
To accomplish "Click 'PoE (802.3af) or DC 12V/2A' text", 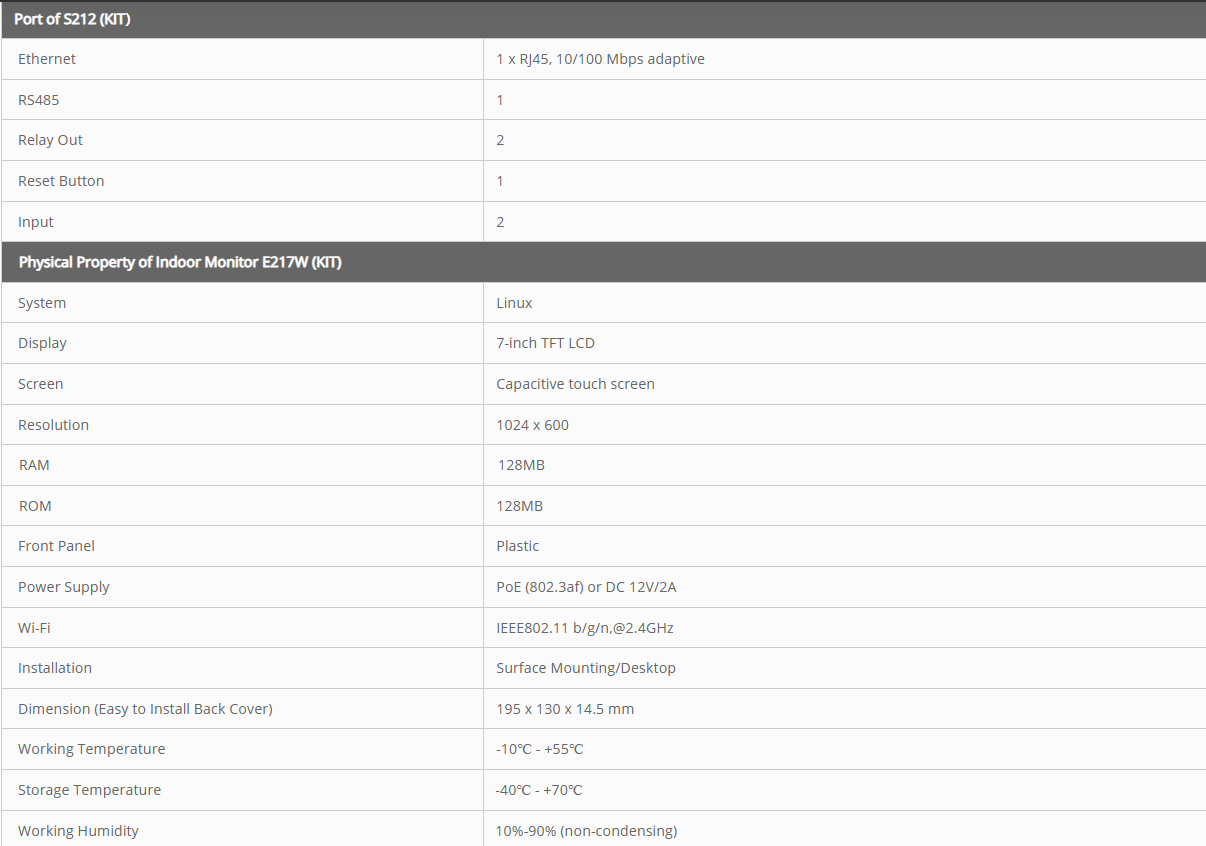I will 586,587.
